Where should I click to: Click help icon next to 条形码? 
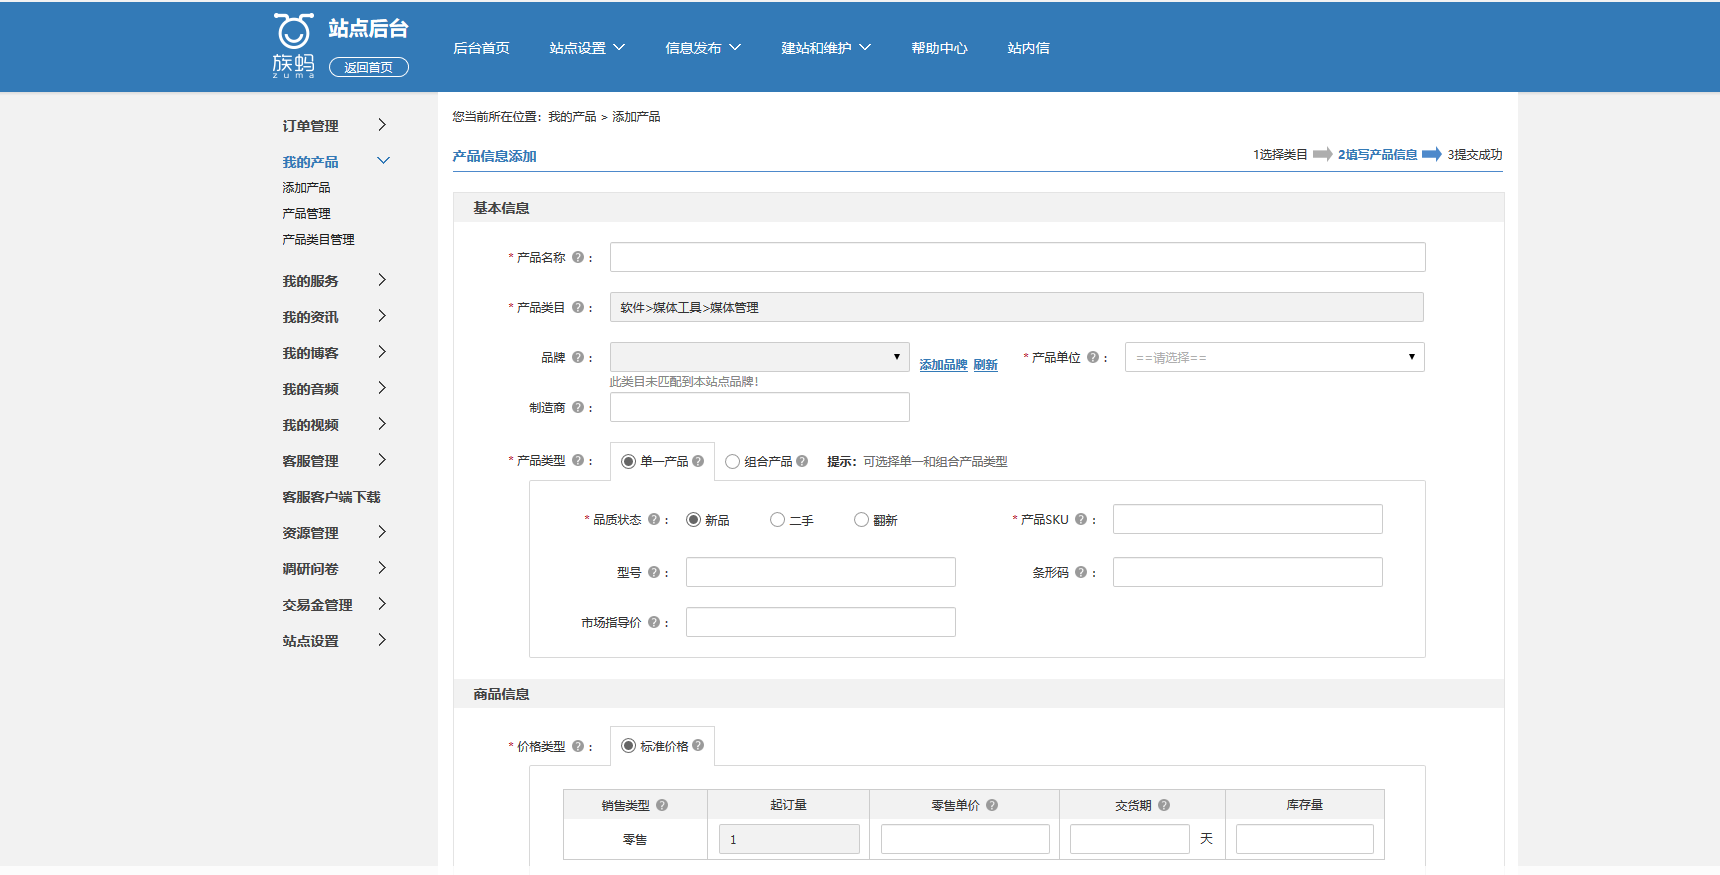(x=1081, y=572)
